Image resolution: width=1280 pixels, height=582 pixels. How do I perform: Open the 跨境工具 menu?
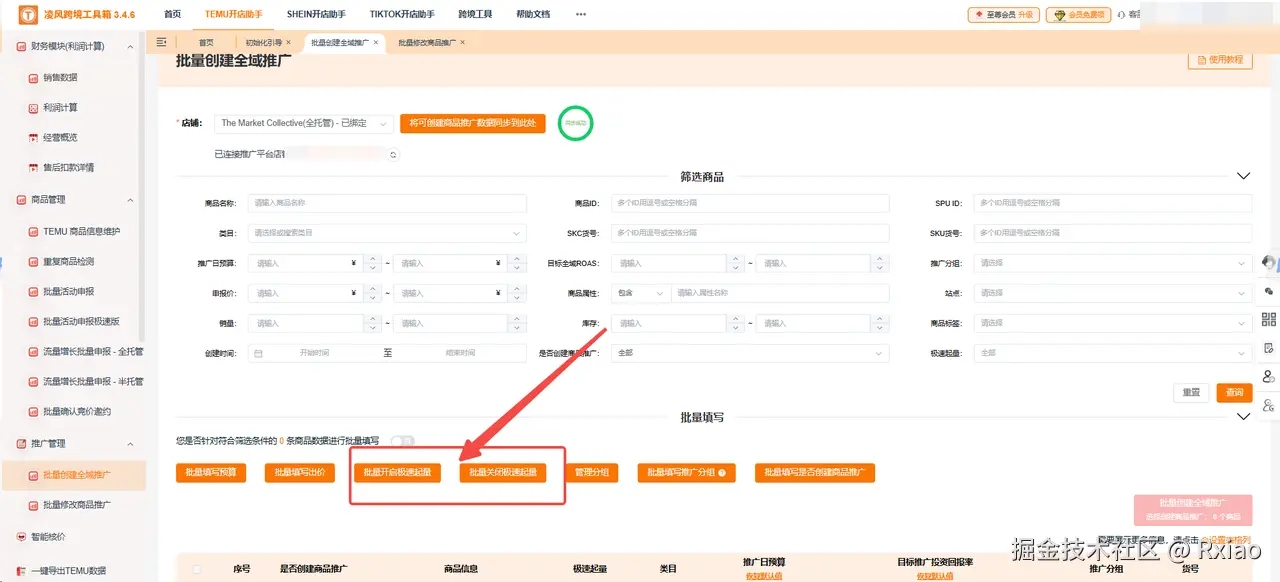[475, 14]
